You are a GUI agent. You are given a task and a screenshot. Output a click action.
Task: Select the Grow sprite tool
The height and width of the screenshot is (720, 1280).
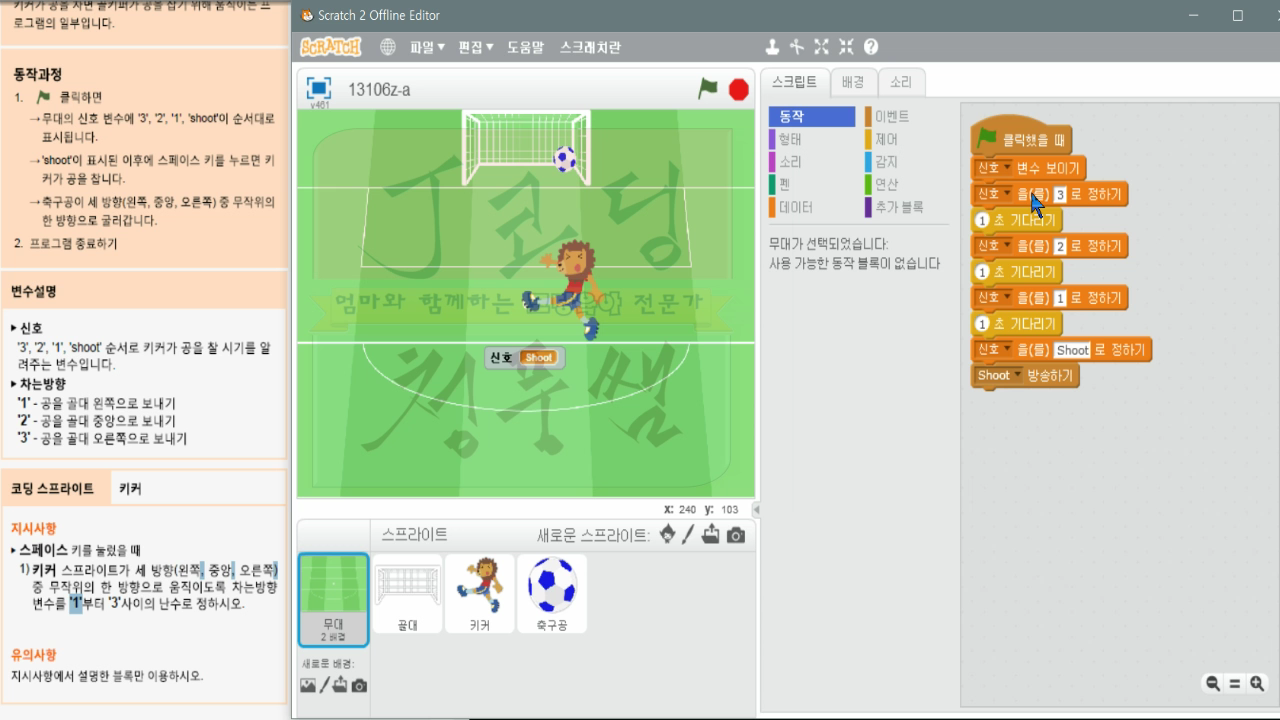tap(822, 47)
